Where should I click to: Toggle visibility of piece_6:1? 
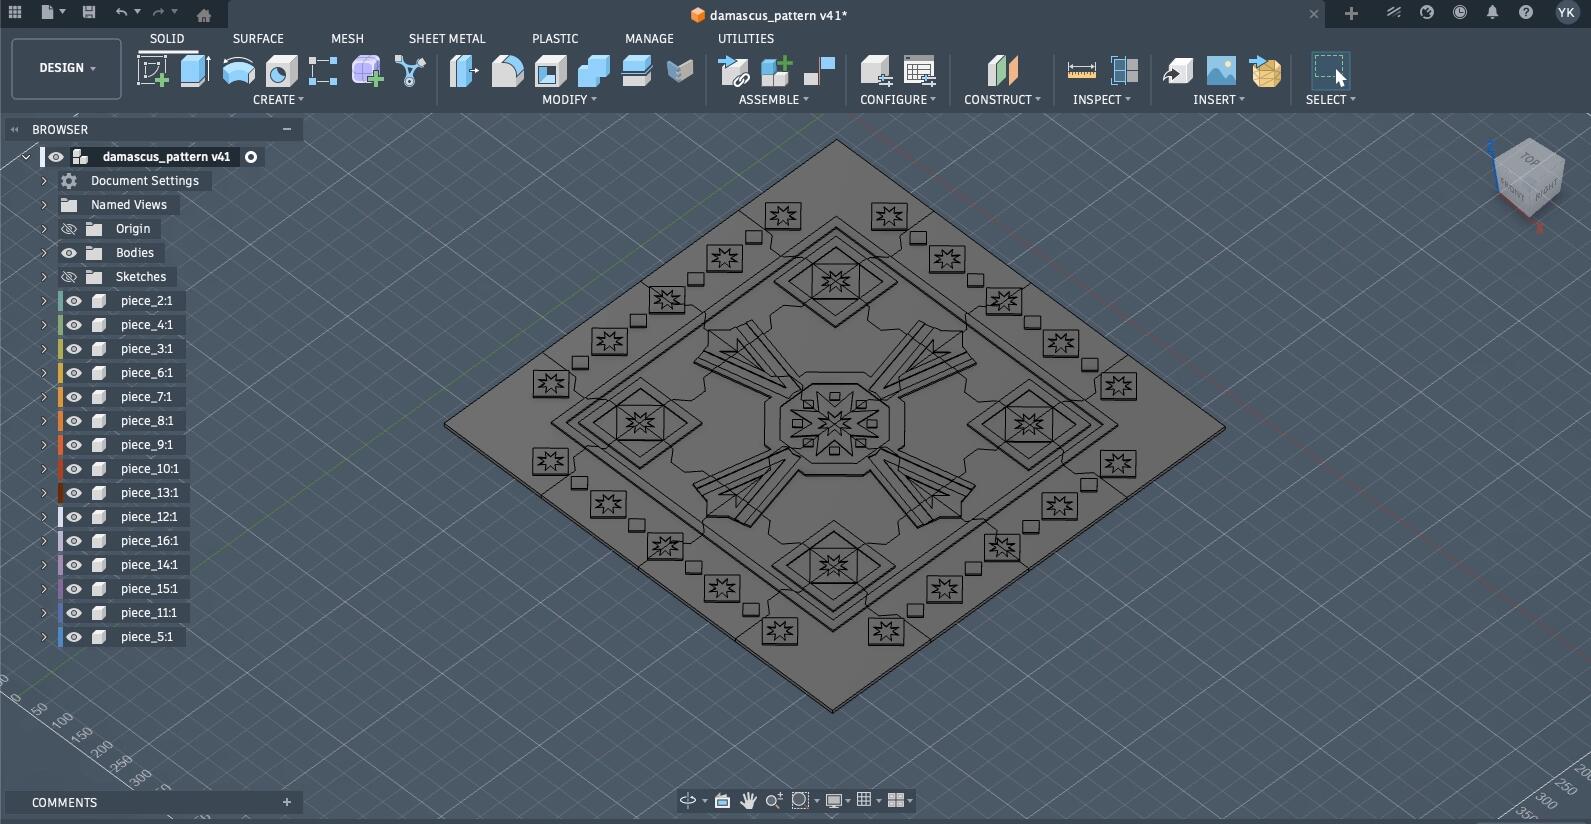tap(74, 373)
